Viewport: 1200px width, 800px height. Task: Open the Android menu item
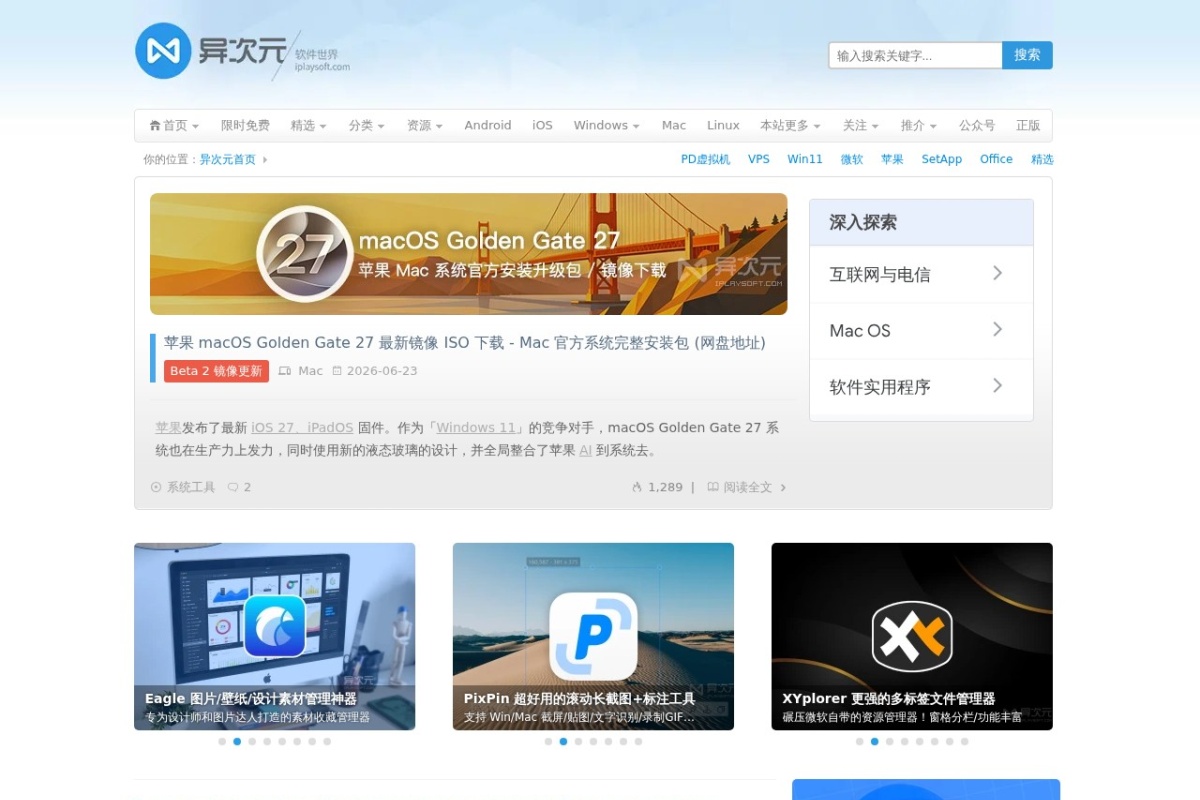pyautogui.click(x=488, y=125)
